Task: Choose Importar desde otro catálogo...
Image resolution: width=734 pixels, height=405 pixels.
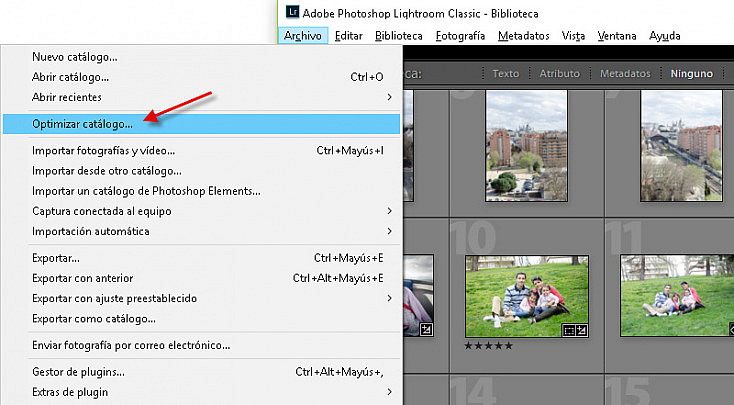Action: (201, 171)
